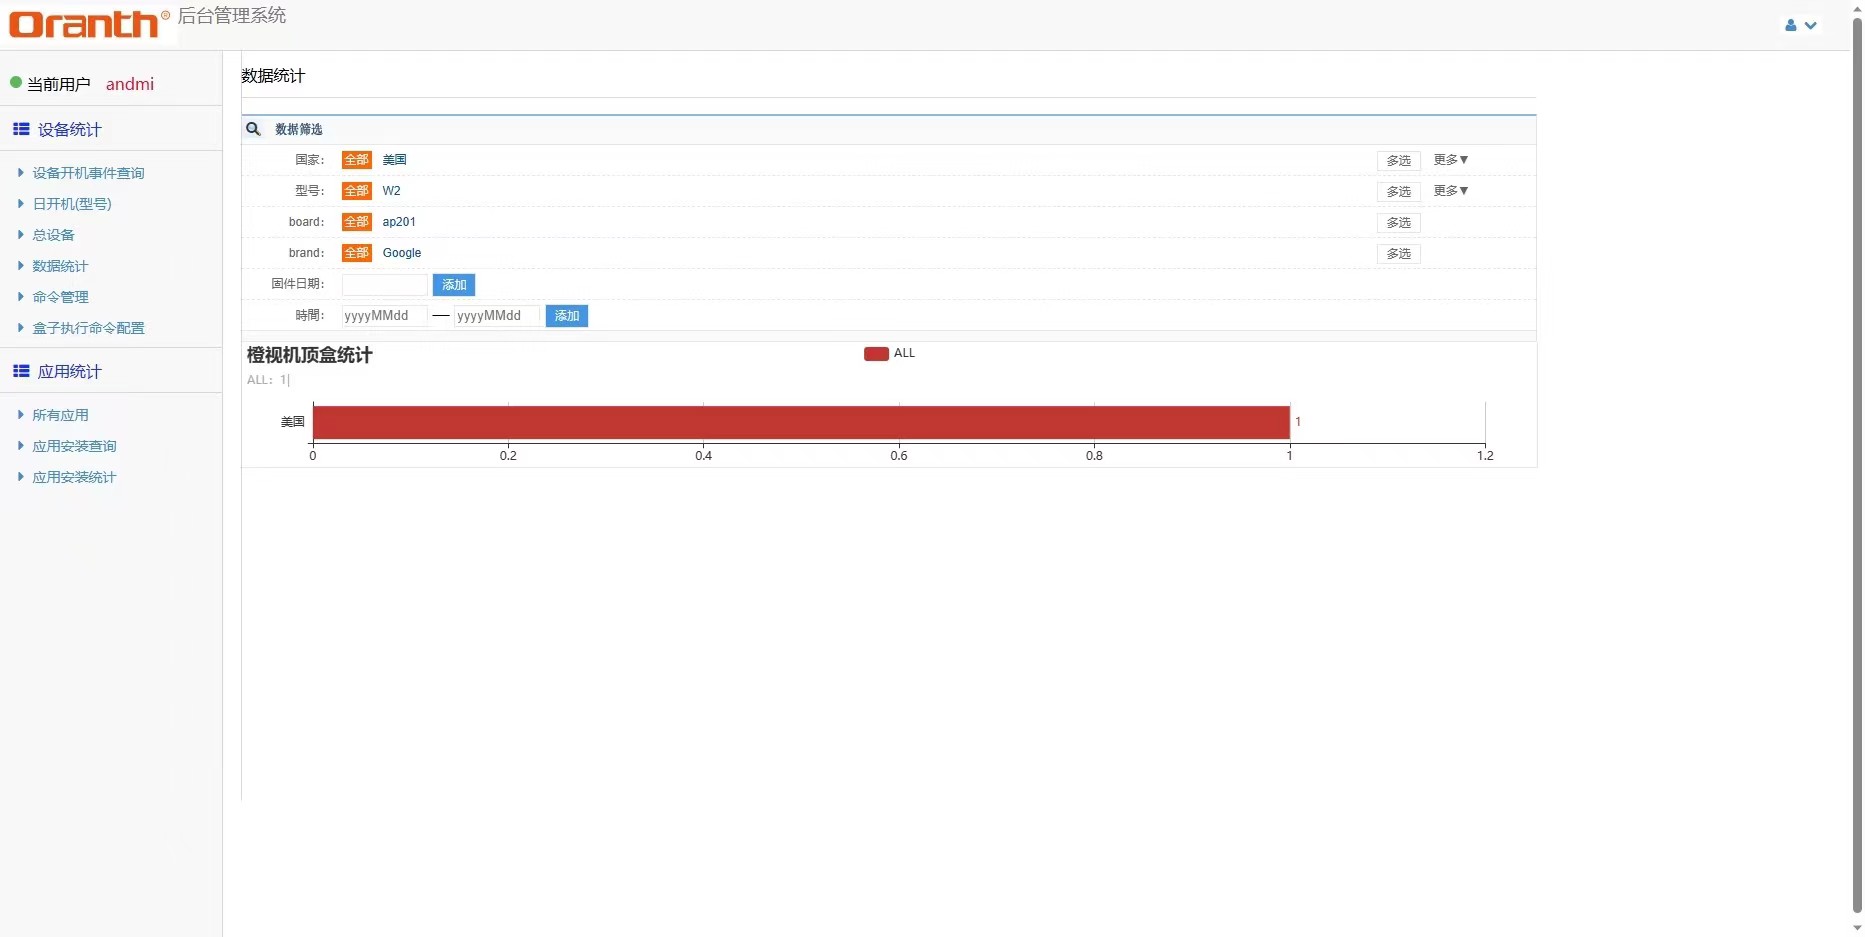Screen dimensions: 1865x937
Task: Toggle the ALL legend red swatch
Action: pos(876,354)
